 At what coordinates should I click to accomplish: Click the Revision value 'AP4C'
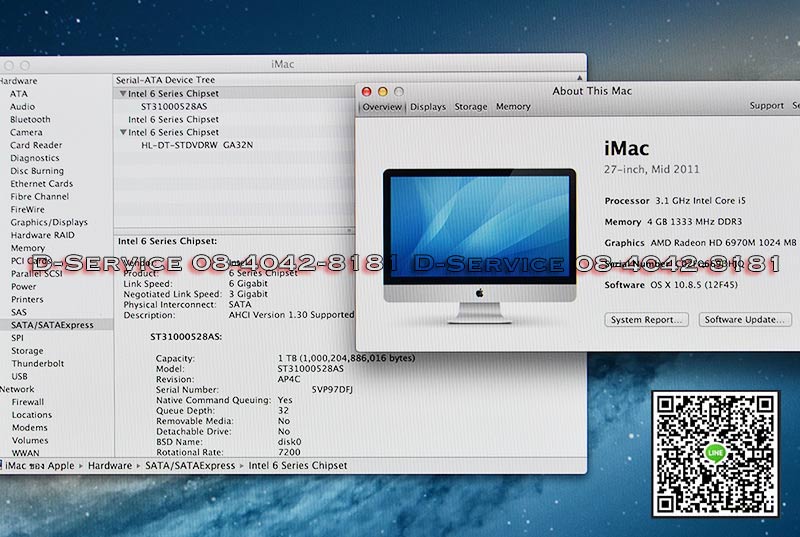[289, 379]
